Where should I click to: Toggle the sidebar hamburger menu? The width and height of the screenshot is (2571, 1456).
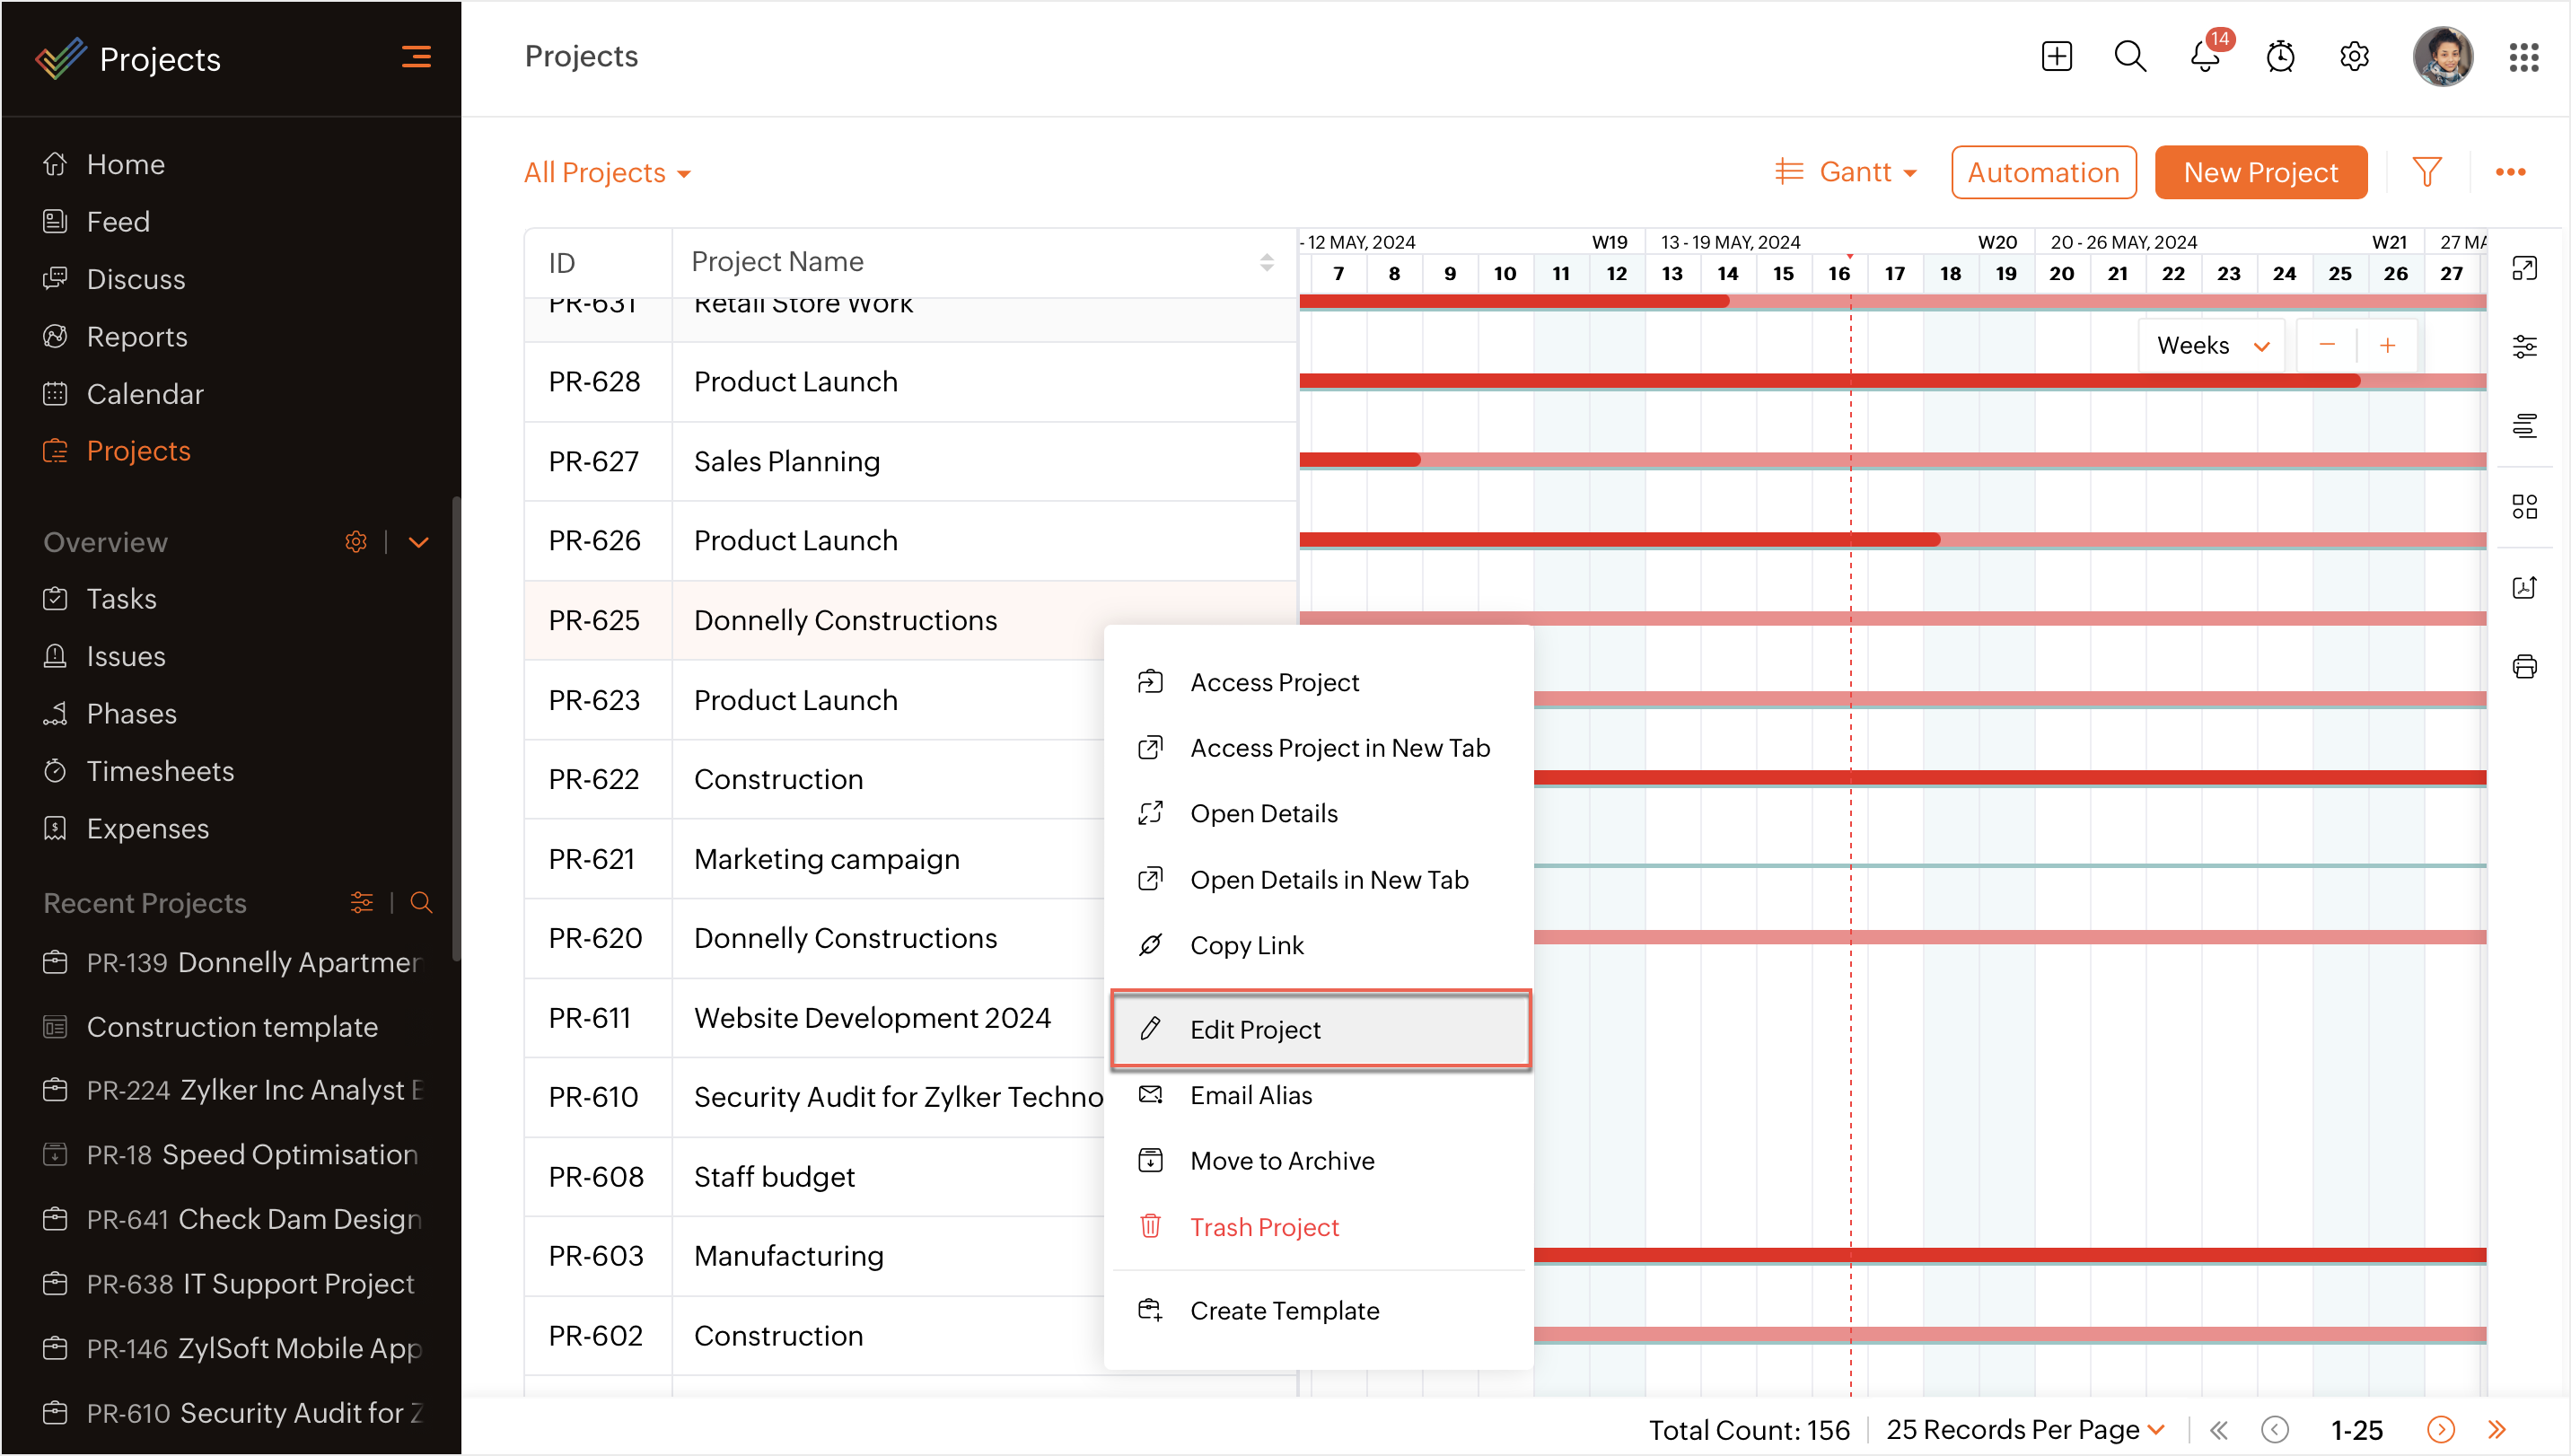point(416,57)
